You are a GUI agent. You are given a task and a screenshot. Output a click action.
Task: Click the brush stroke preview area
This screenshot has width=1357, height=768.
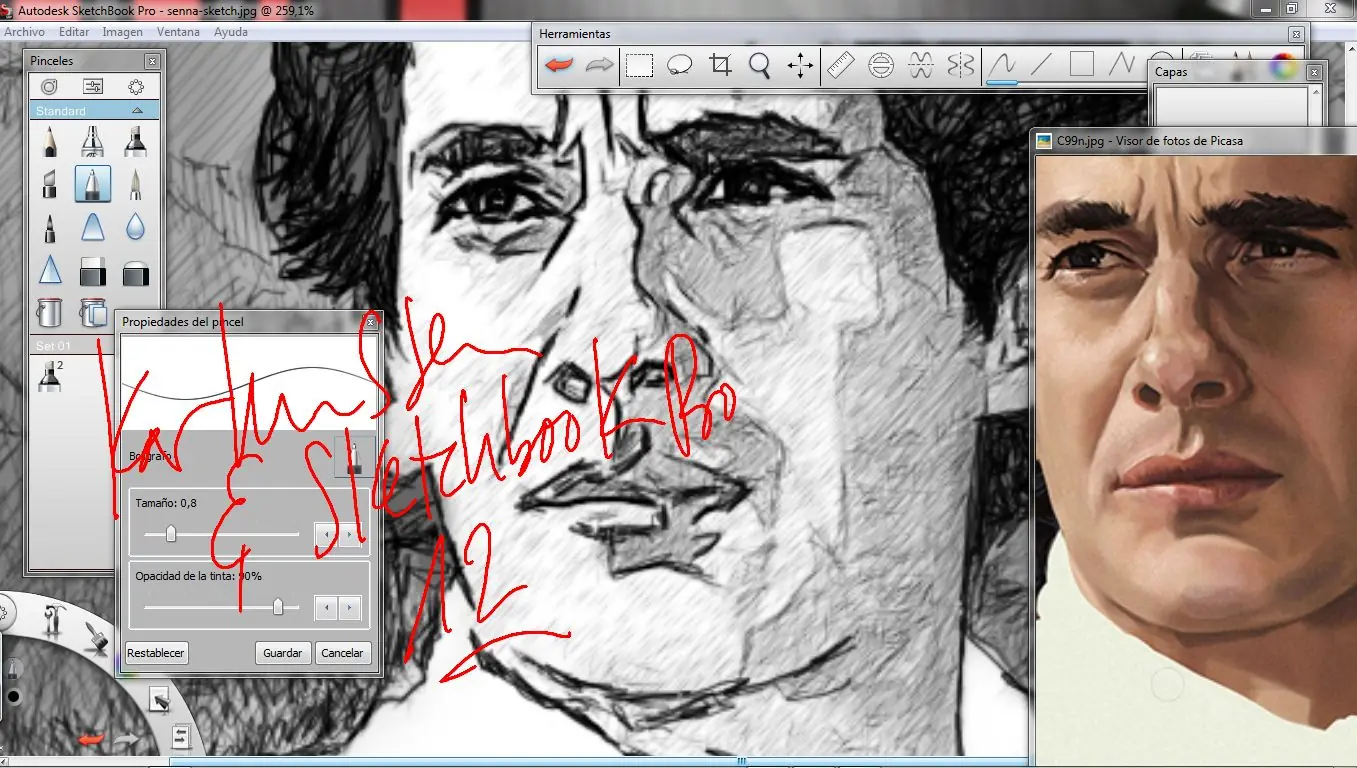click(x=249, y=383)
